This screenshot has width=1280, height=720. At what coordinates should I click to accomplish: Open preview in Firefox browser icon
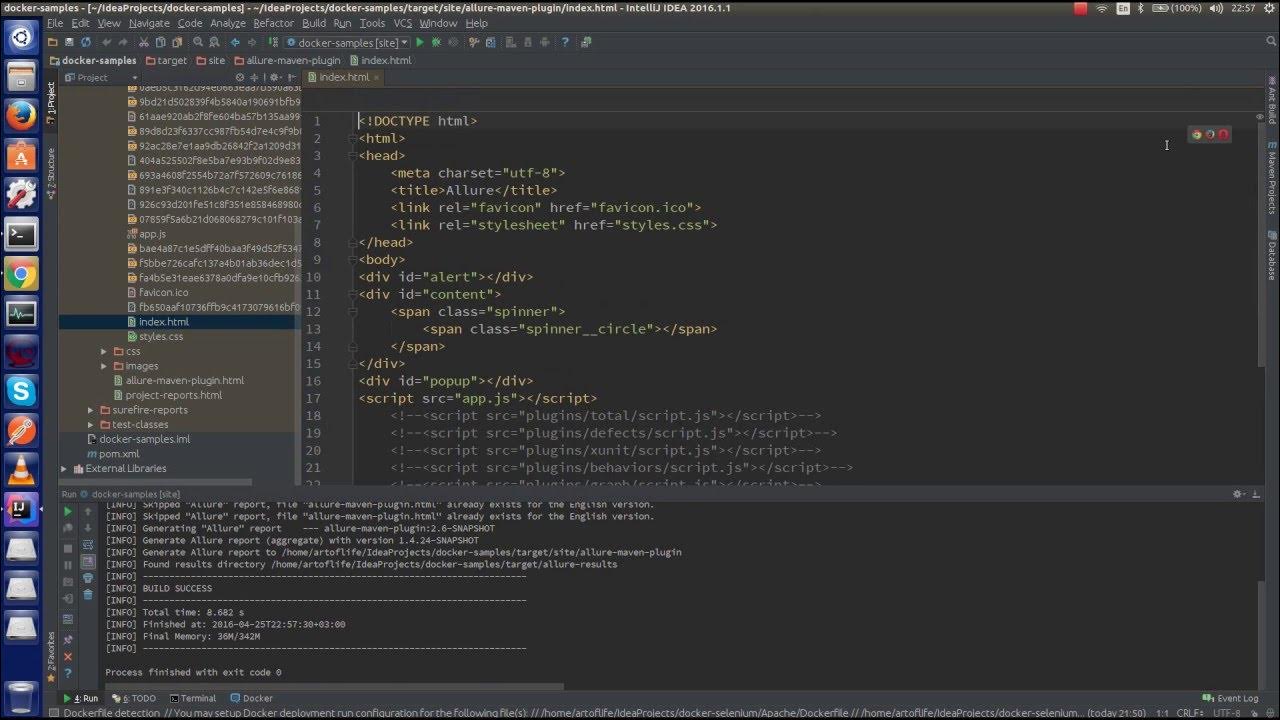pos(1210,134)
